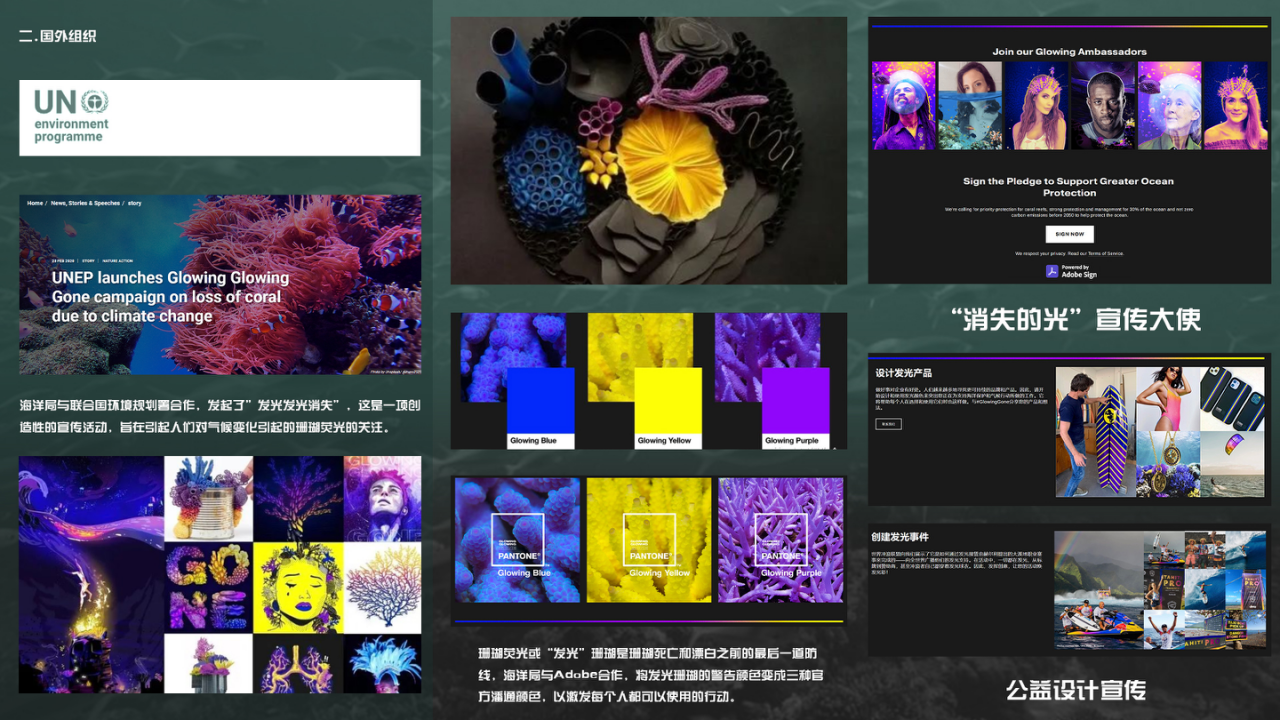The height and width of the screenshot is (720, 1280).
Task: Click the Jane Goodall ambassador portrait
Action: tap(1170, 105)
